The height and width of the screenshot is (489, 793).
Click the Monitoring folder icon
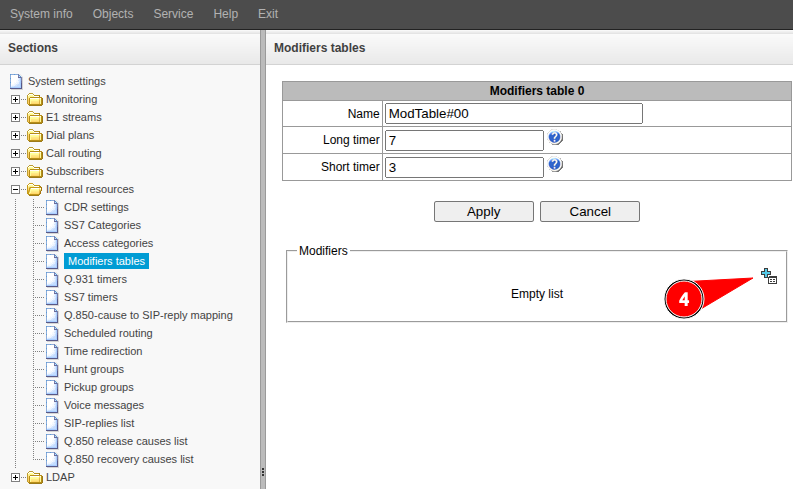coord(35,100)
